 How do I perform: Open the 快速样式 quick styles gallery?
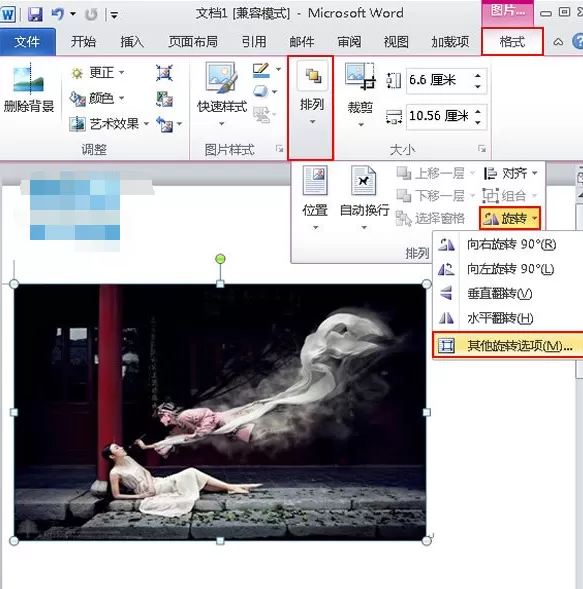click(x=222, y=94)
